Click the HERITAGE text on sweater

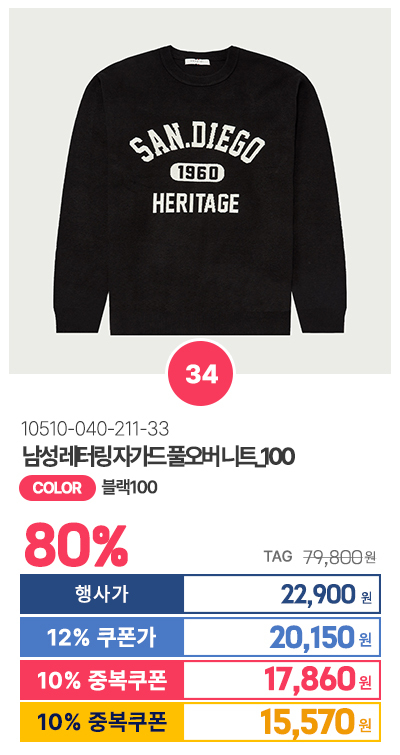[195, 203]
